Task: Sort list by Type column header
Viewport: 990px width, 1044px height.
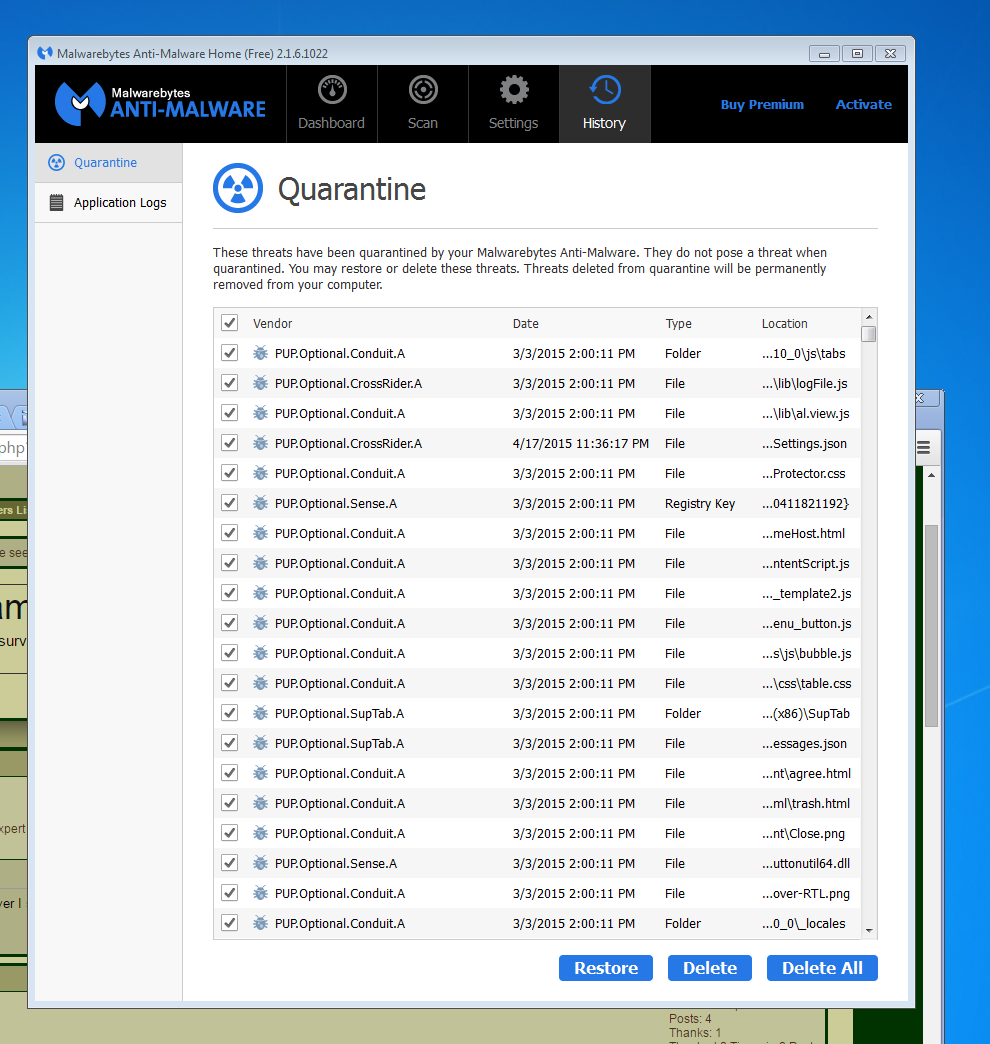Action: [678, 324]
